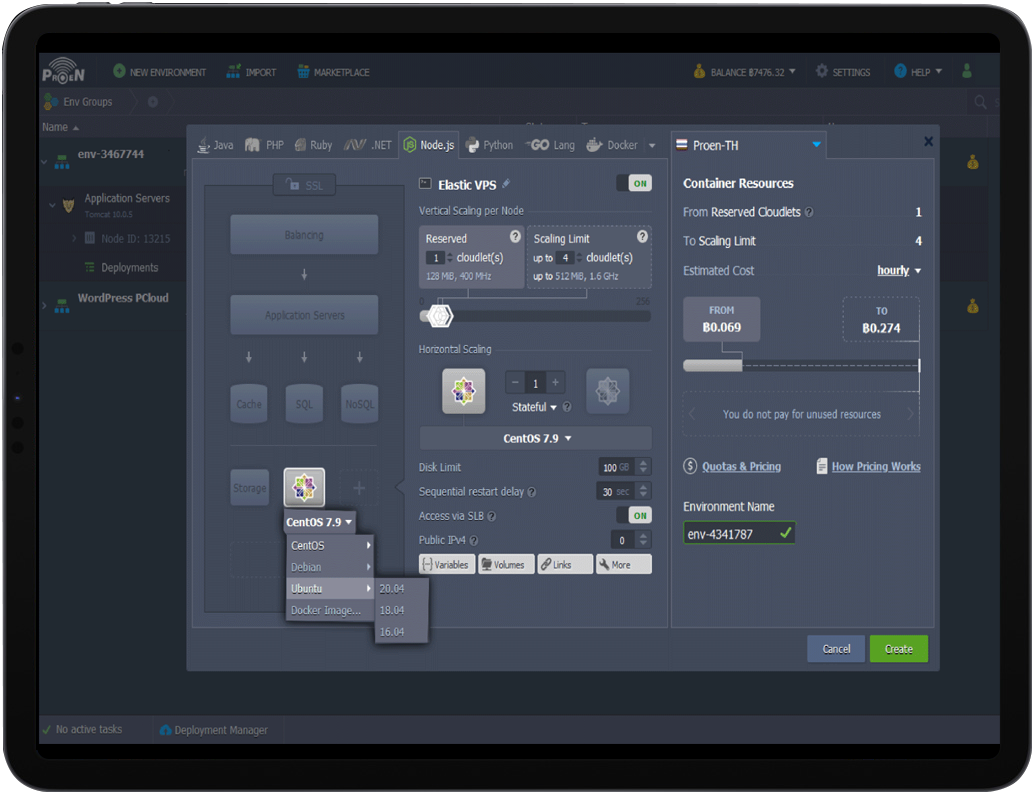Open the Help dropdown menu

coord(919,71)
